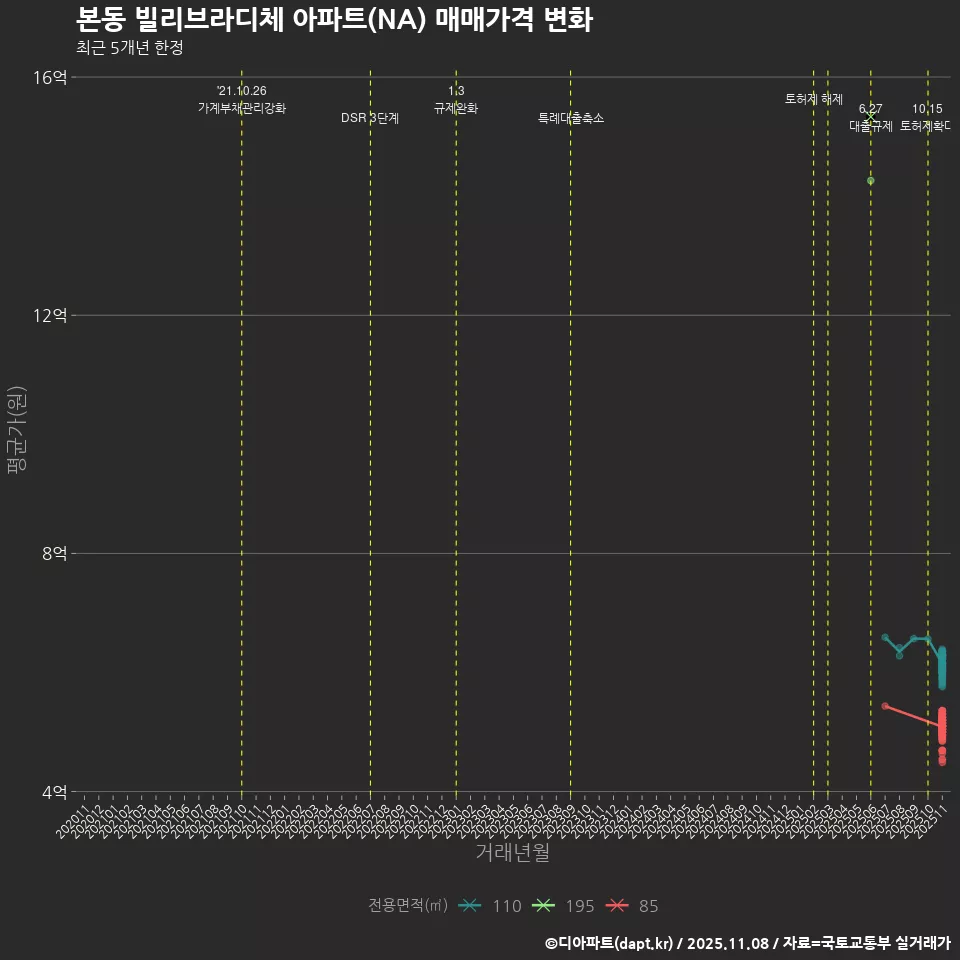This screenshot has width=960, height=960.
Task: Expand the 최근 5개년 한정 filter
Action: [129, 46]
